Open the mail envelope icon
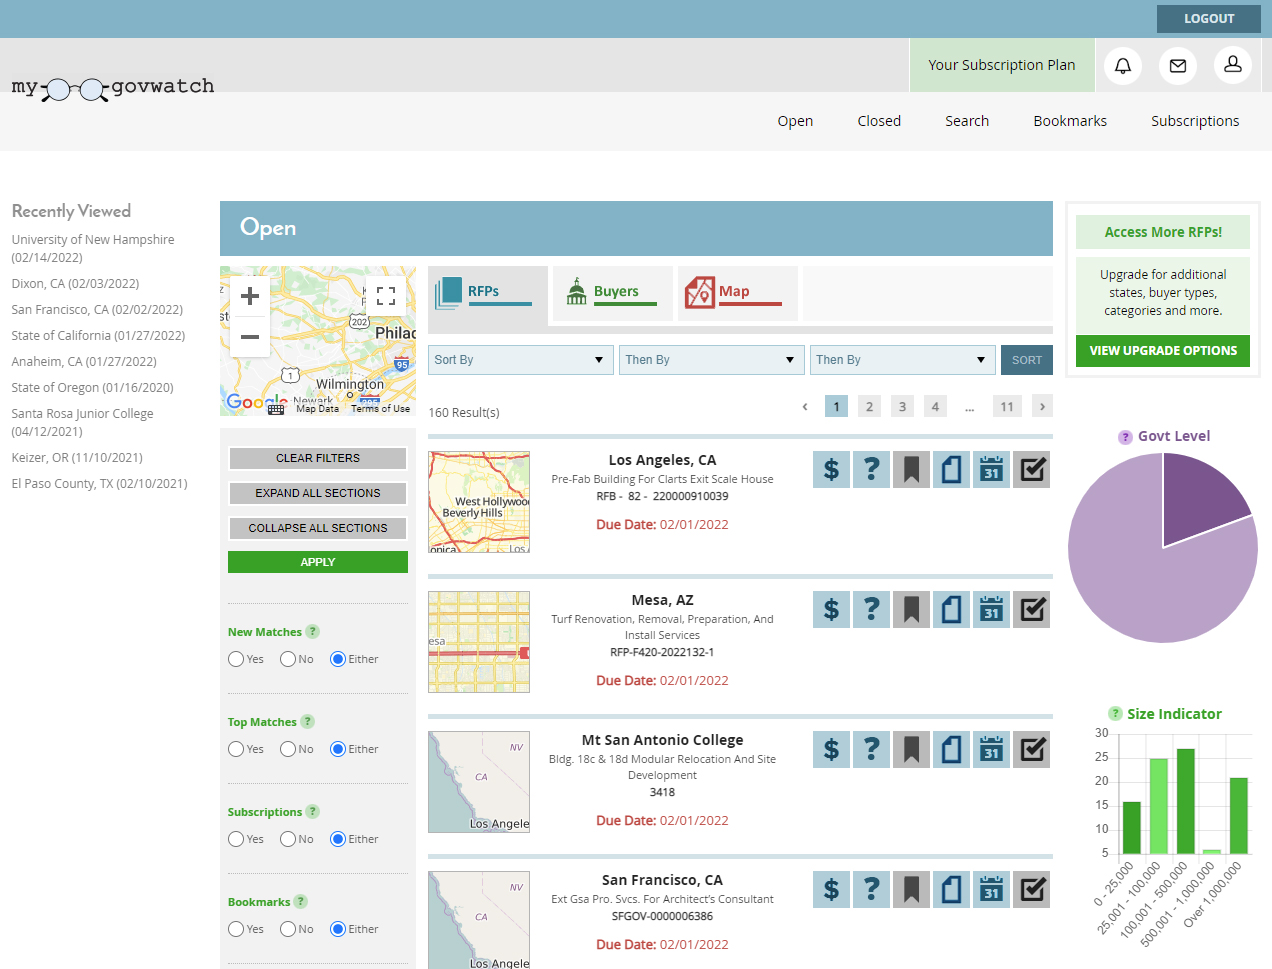The height and width of the screenshot is (969, 1272). click(1178, 66)
